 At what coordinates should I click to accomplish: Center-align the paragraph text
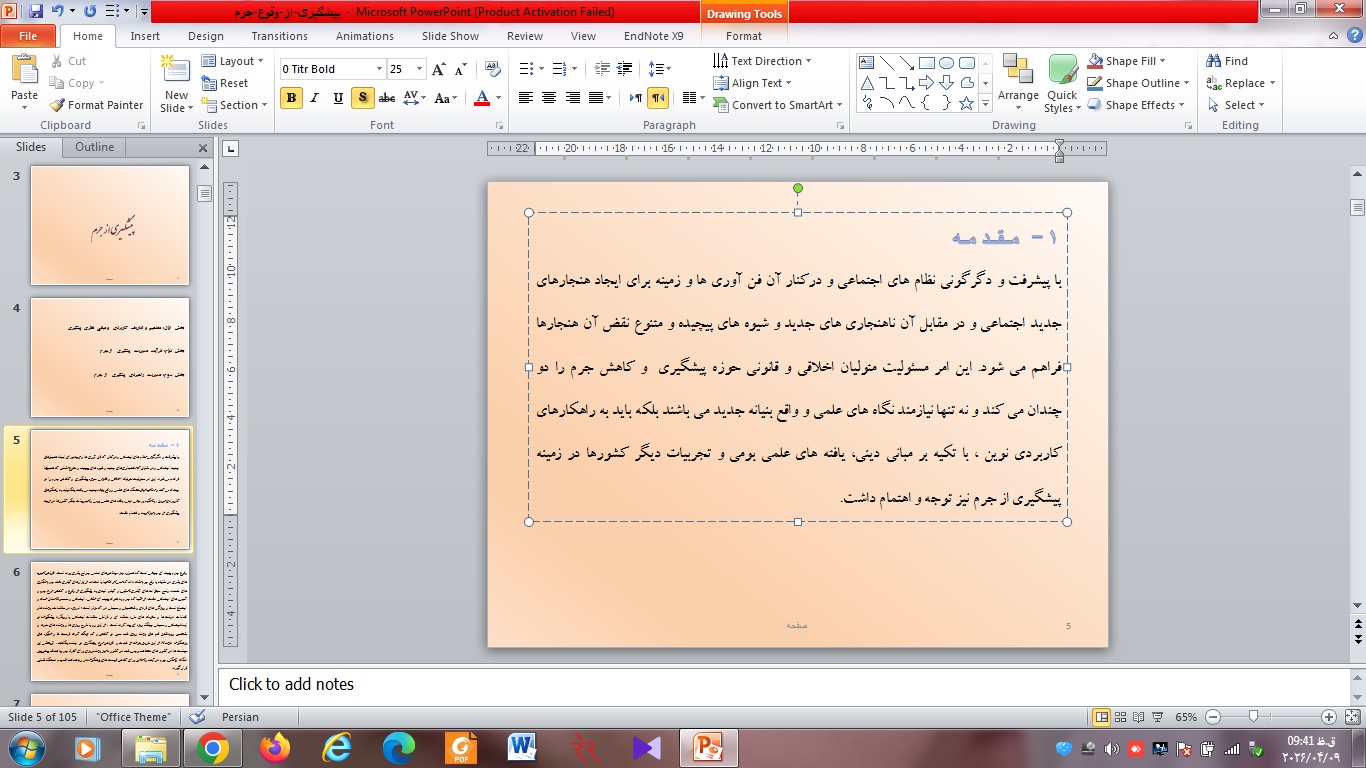pos(549,98)
